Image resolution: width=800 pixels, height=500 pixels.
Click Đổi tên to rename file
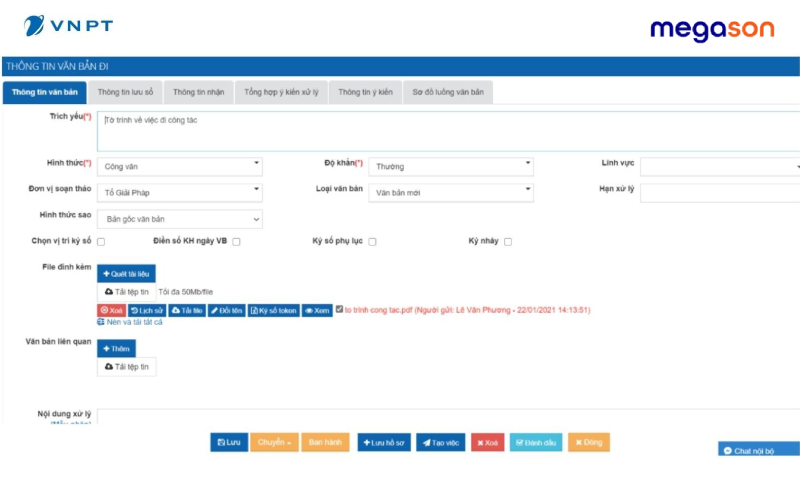pyautogui.click(x=227, y=310)
